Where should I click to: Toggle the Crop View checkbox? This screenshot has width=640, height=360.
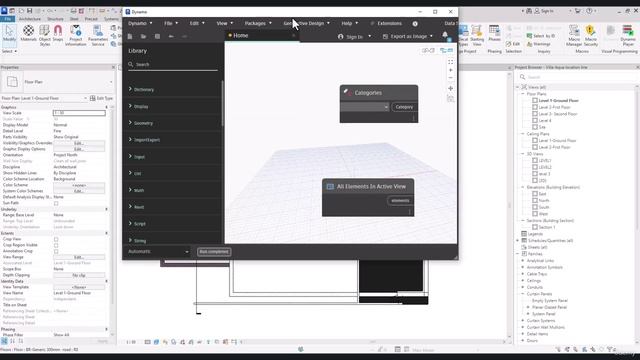pyautogui.click(x=56, y=239)
